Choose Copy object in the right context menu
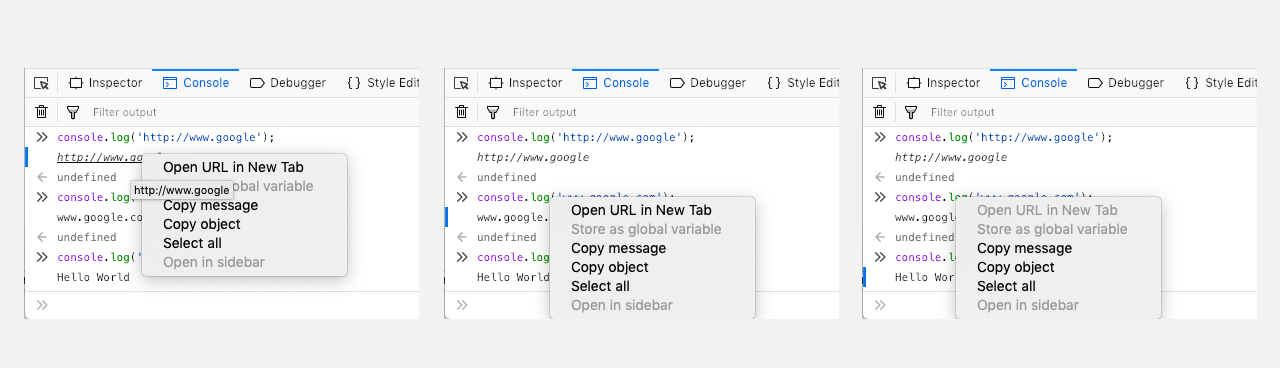Viewport: 1280px width, 368px height. (1015, 267)
